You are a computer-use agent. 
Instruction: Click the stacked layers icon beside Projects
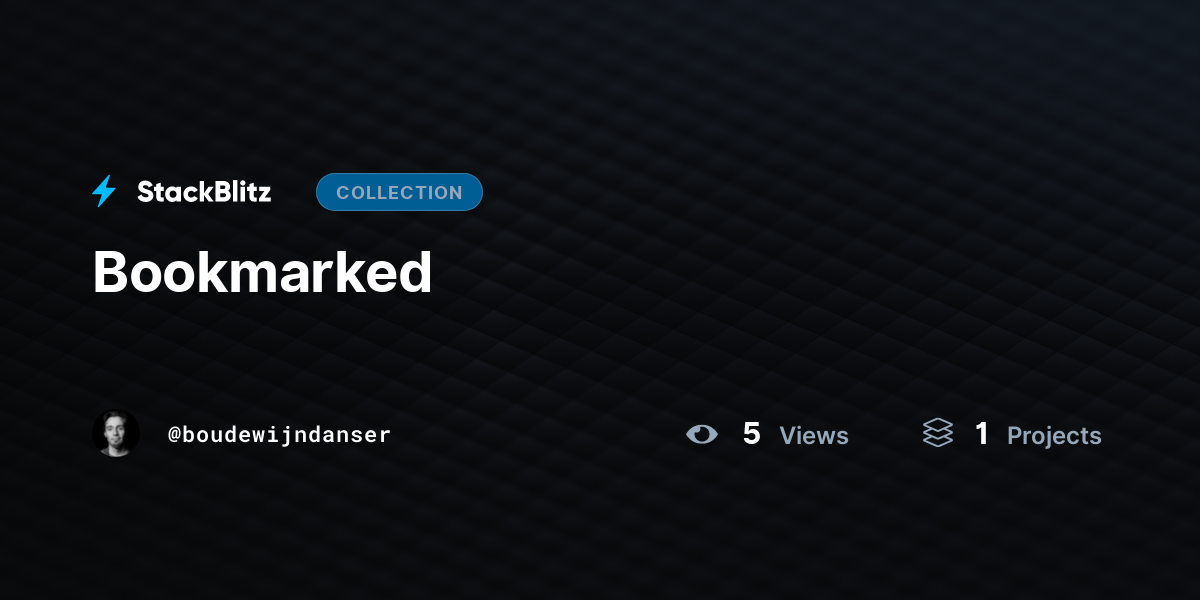pos(938,433)
